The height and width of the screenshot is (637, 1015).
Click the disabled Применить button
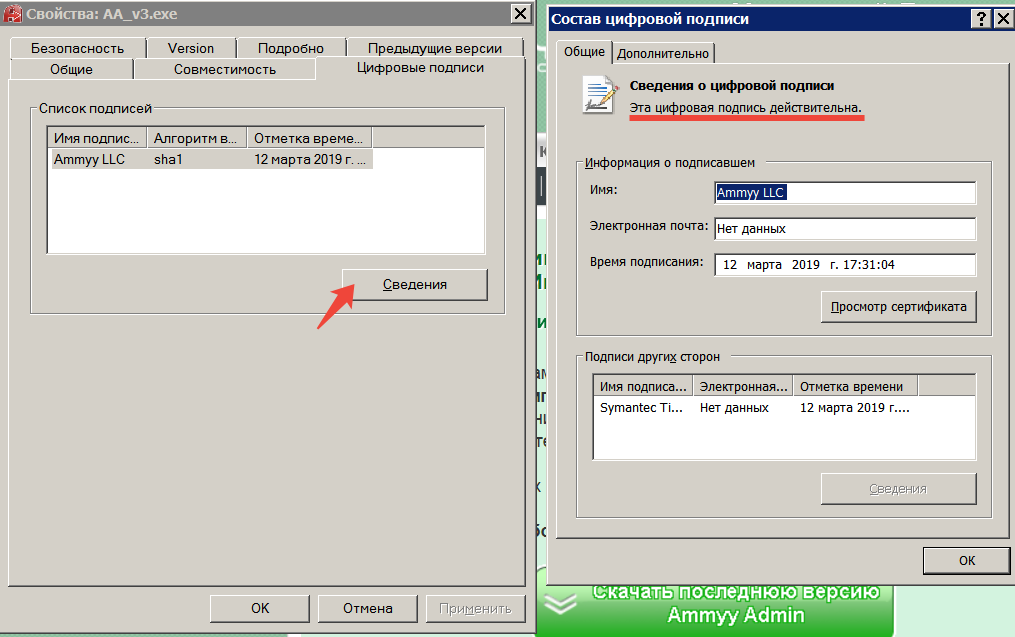point(475,609)
